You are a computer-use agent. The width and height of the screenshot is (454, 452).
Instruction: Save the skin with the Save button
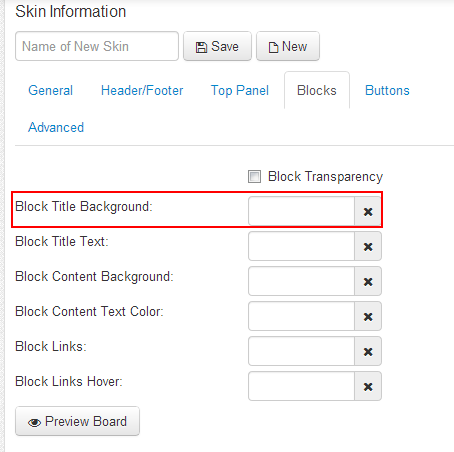coord(217,46)
